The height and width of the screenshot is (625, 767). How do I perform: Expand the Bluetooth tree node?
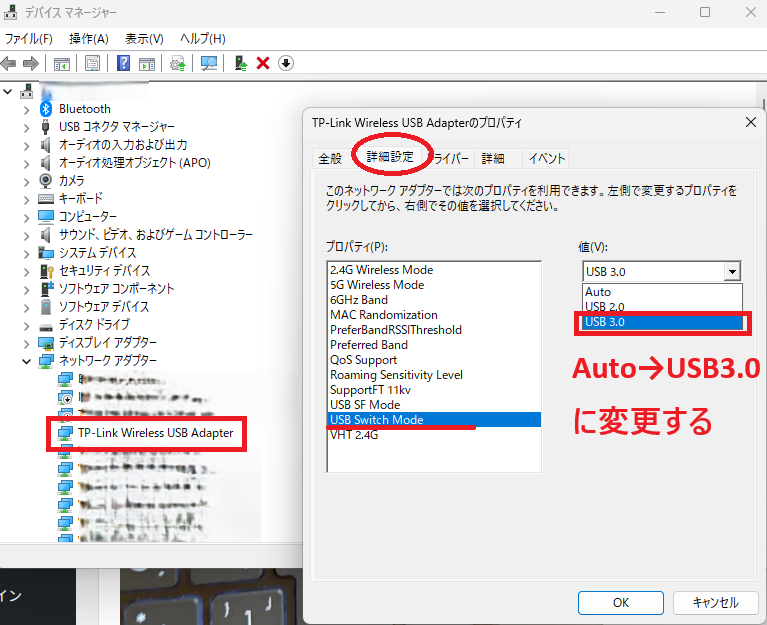coord(26,110)
